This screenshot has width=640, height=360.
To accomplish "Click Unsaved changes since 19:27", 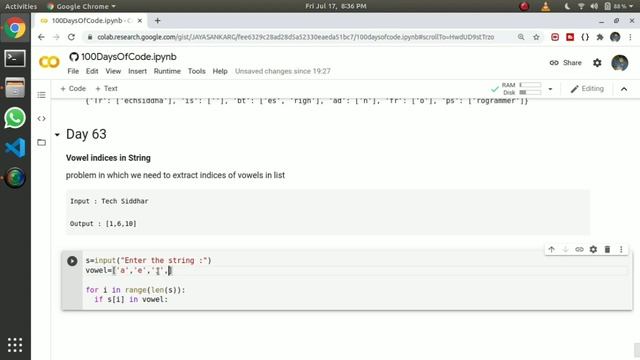I will tap(282, 71).
